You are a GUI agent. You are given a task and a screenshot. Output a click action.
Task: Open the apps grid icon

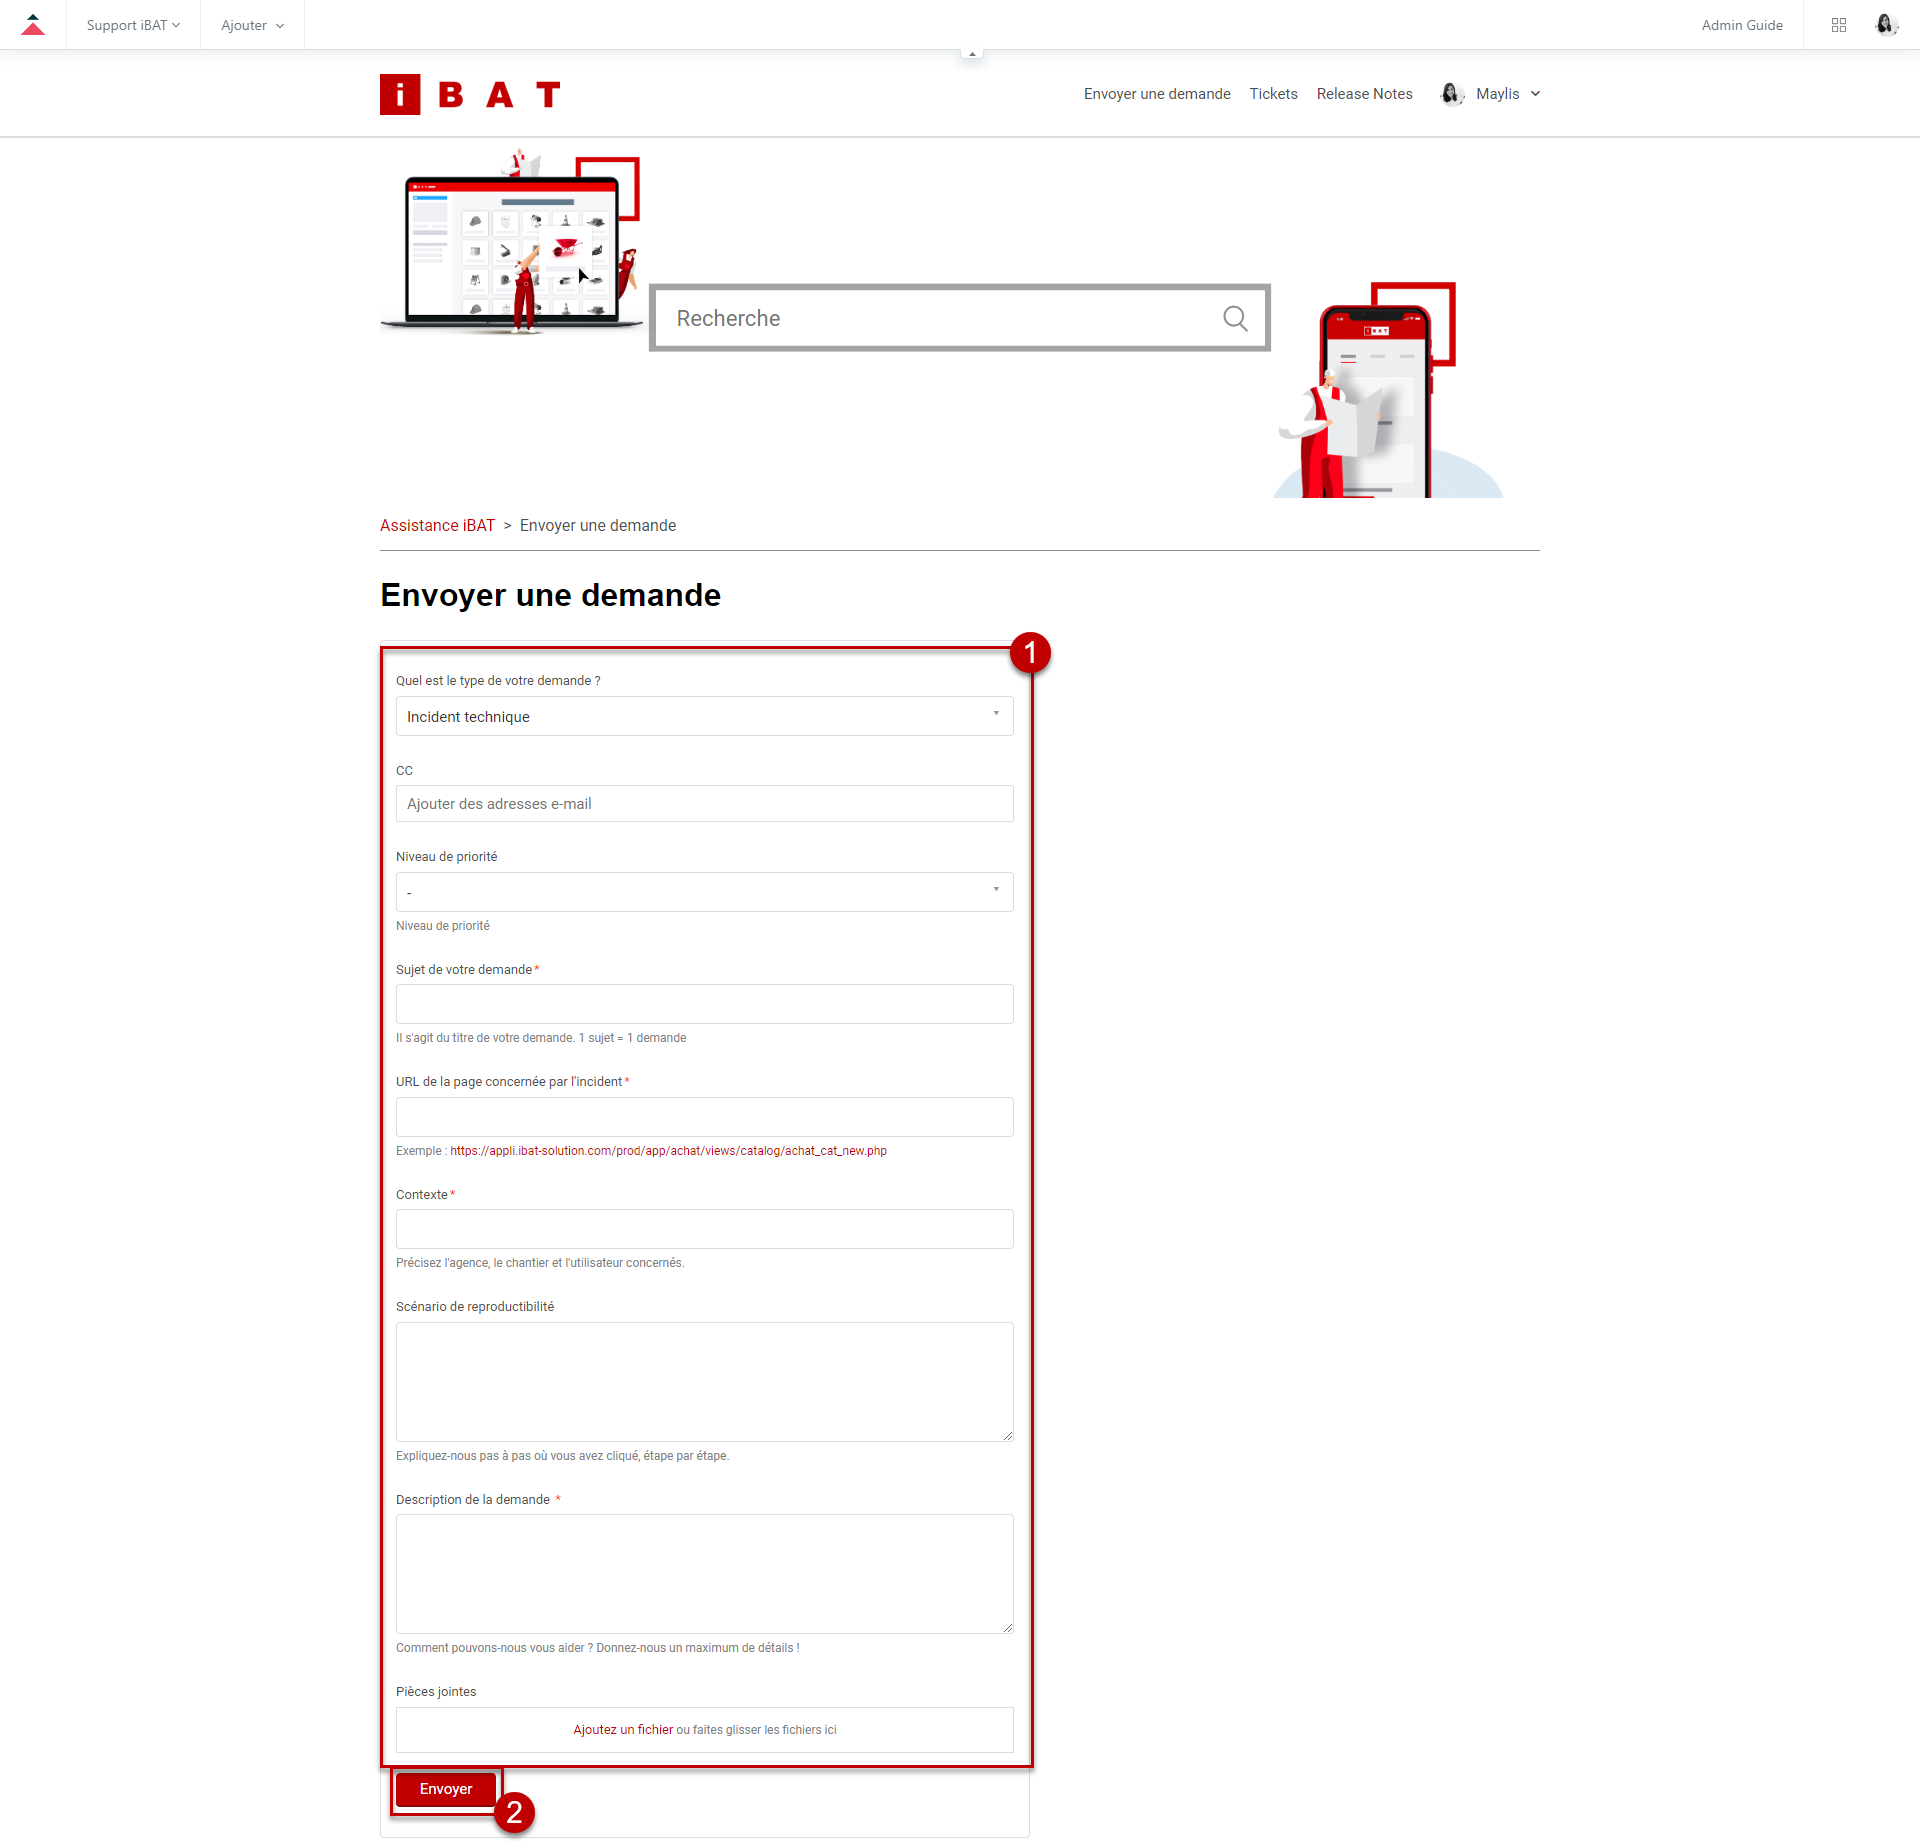coord(1838,25)
